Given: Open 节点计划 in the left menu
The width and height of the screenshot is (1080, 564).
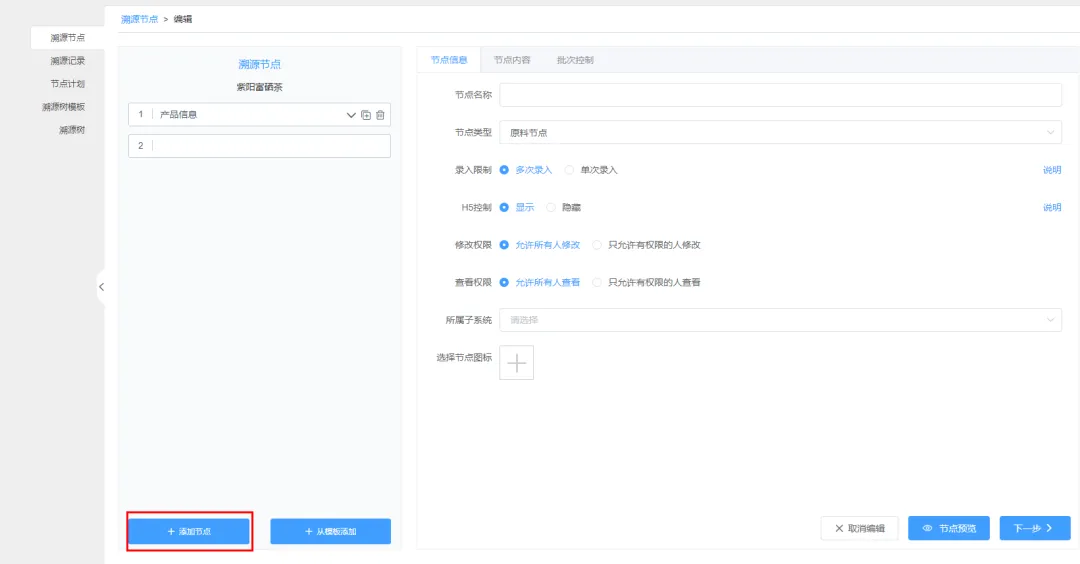Looking at the screenshot, I should 68,83.
